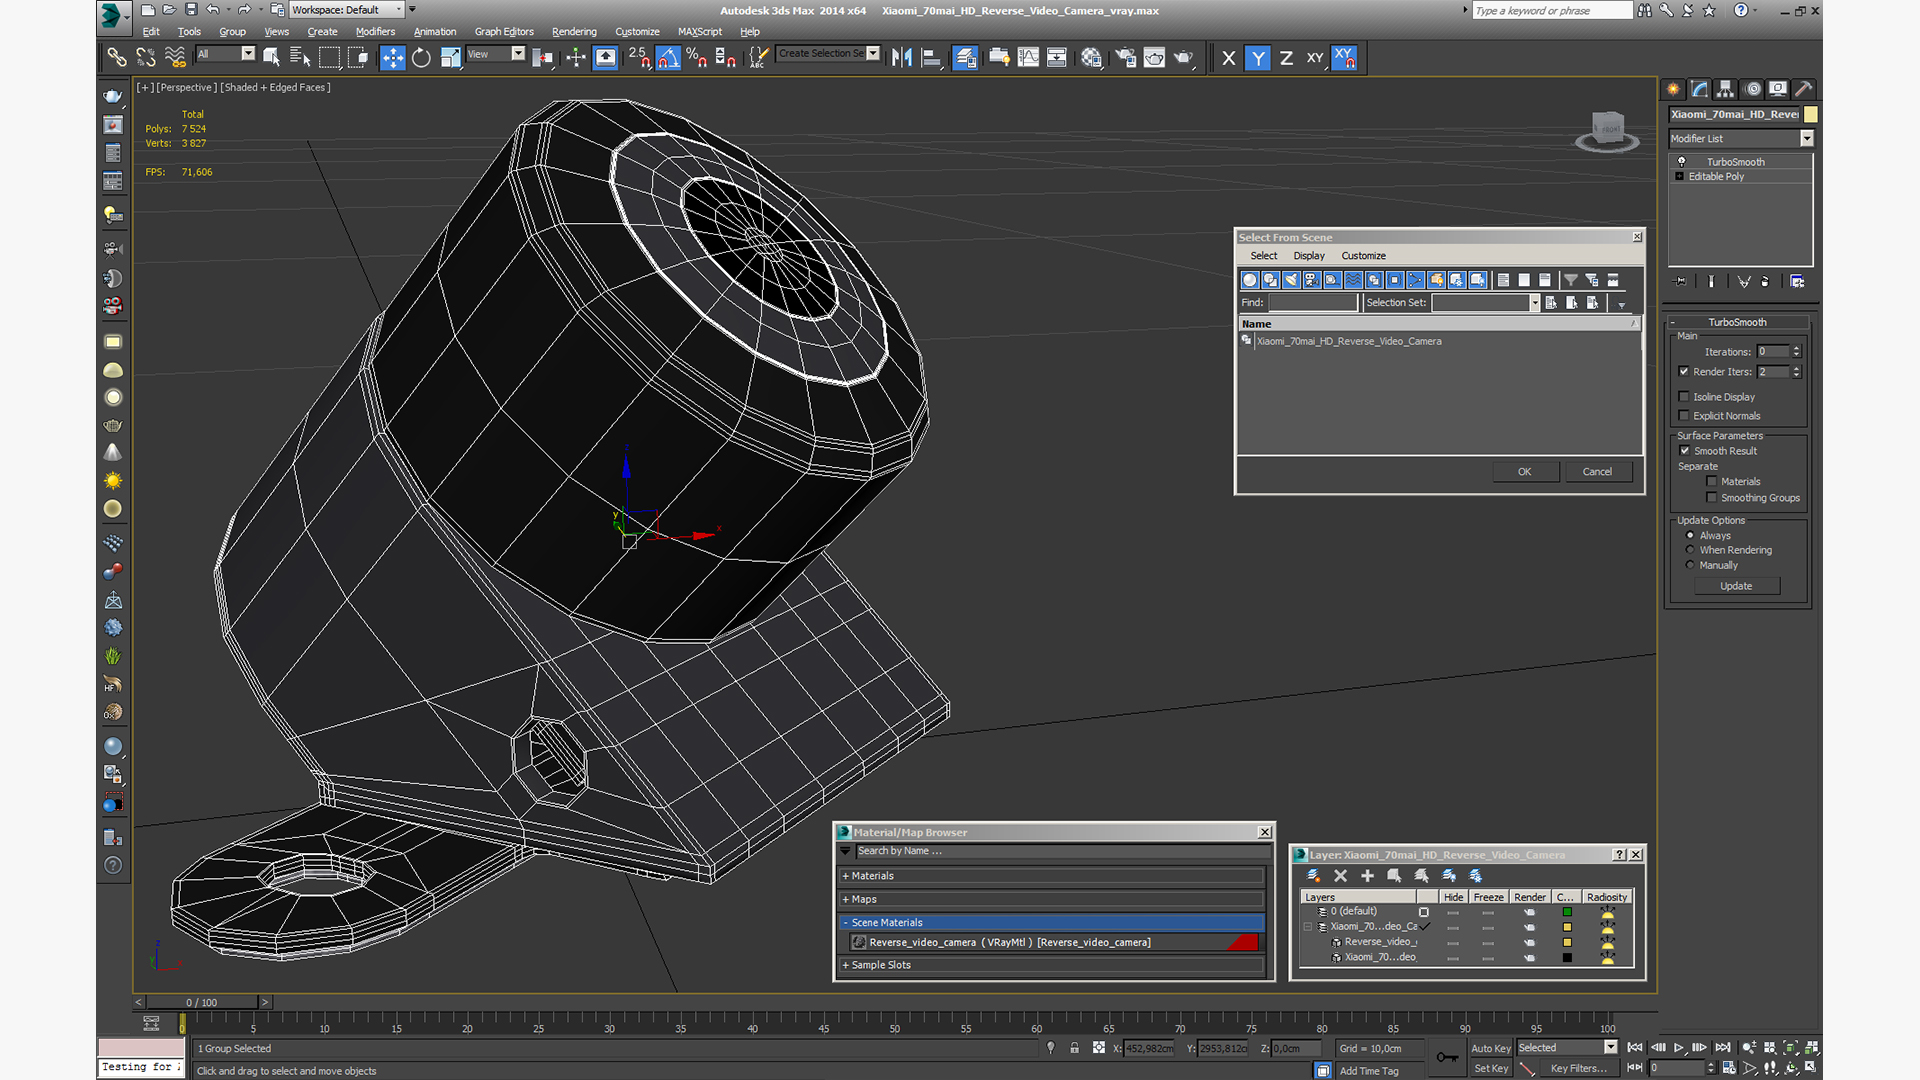Click the Edit Named Selection Sets icon
The width and height of the screenshot is (1920, 1080).
tap(758, 58)
